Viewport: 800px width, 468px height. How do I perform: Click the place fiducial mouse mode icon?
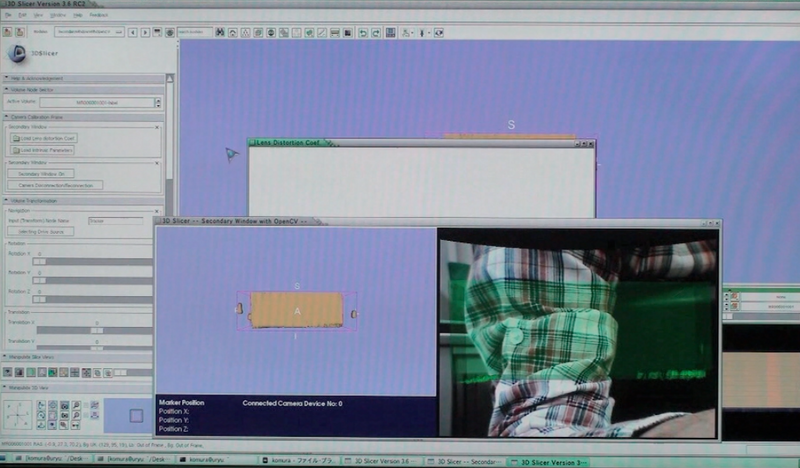(x=407, y=33)
